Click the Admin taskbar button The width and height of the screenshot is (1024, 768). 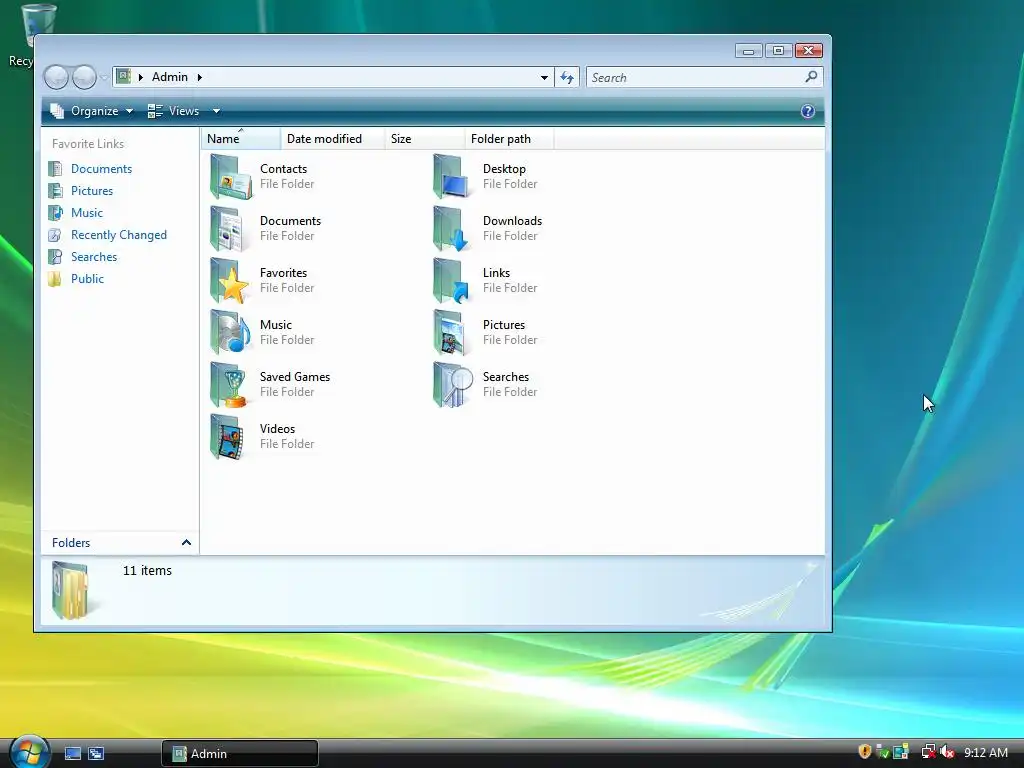click(x=240, y=753)
